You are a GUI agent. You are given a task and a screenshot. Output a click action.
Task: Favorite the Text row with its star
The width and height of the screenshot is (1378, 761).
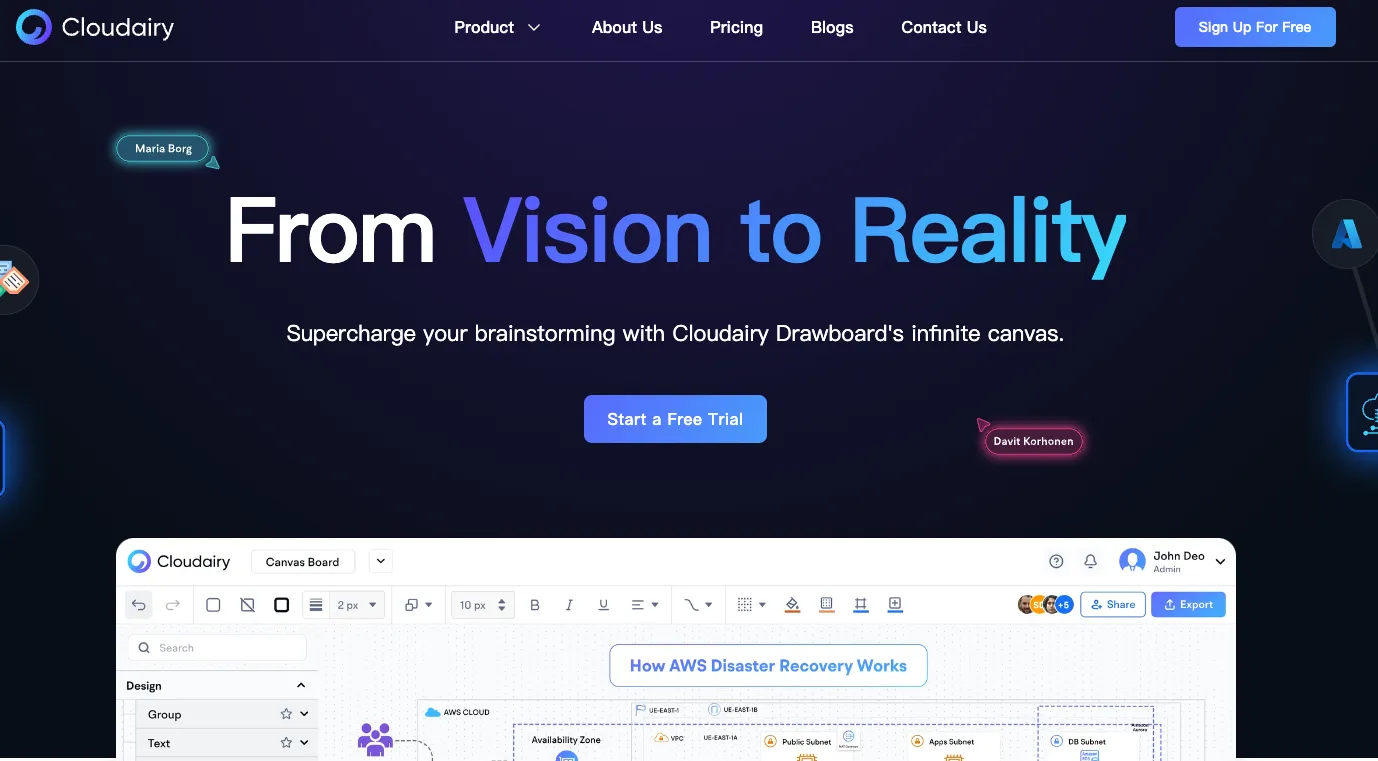coord(286,743)
